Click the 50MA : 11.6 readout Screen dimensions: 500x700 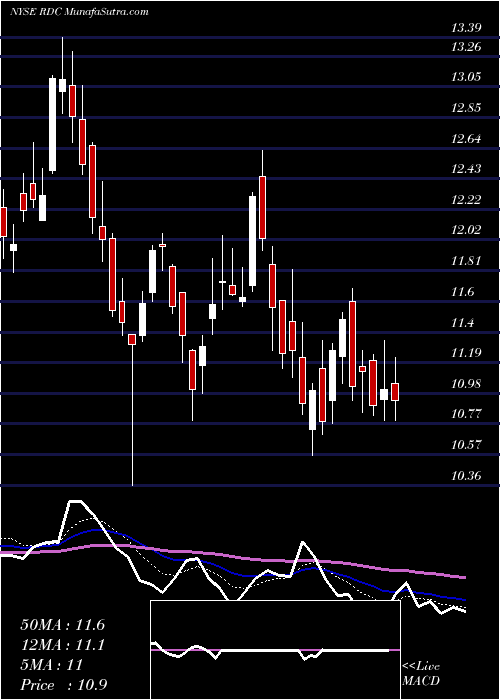(62, 625)
